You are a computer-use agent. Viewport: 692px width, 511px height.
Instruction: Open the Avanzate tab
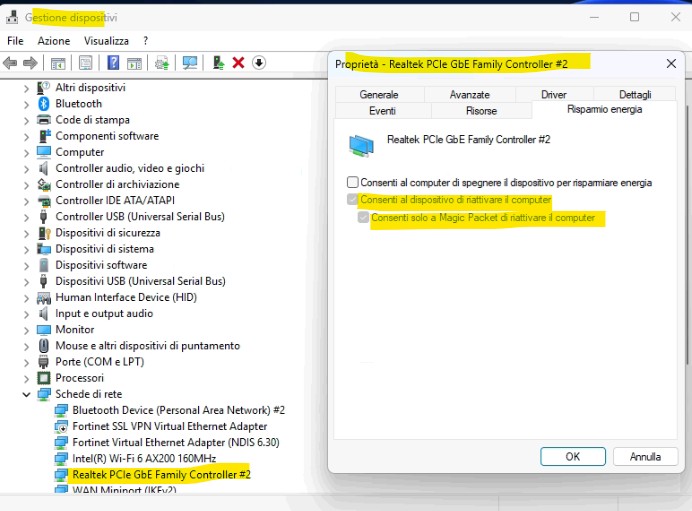pos(469,94)
